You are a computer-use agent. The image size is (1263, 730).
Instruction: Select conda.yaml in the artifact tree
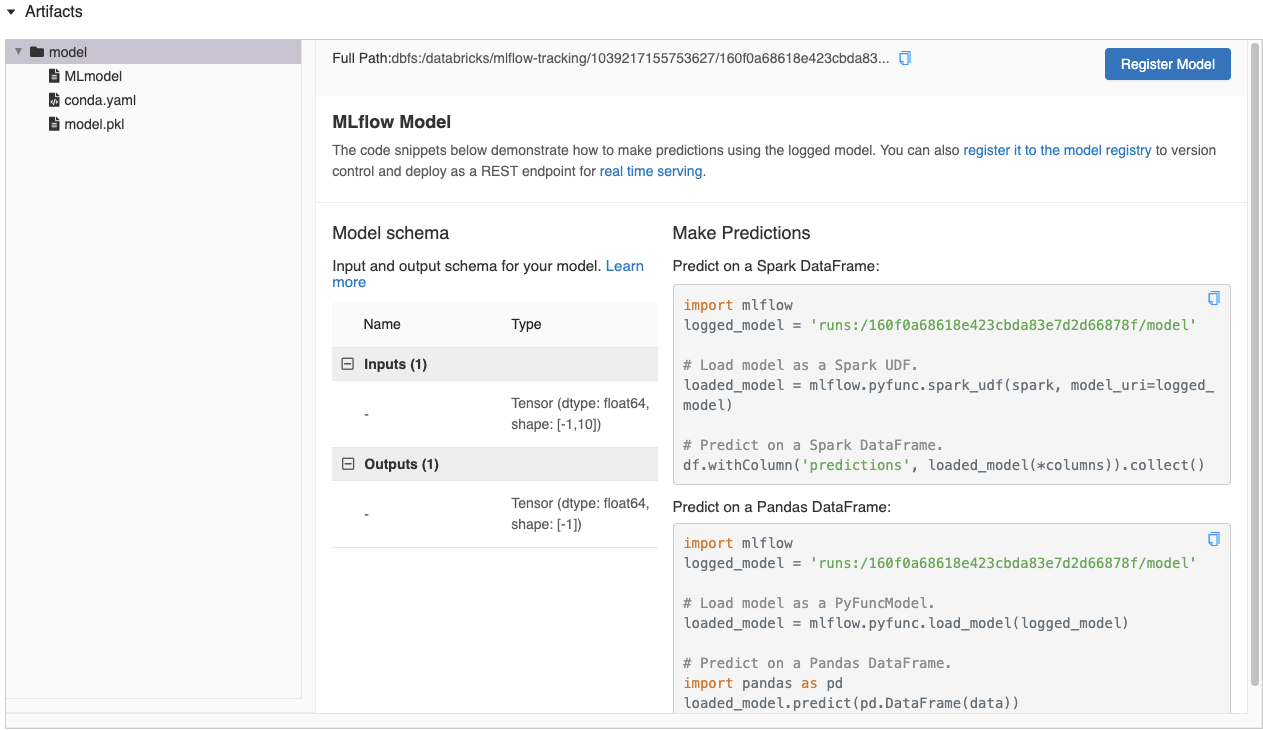tap(100, 100)
